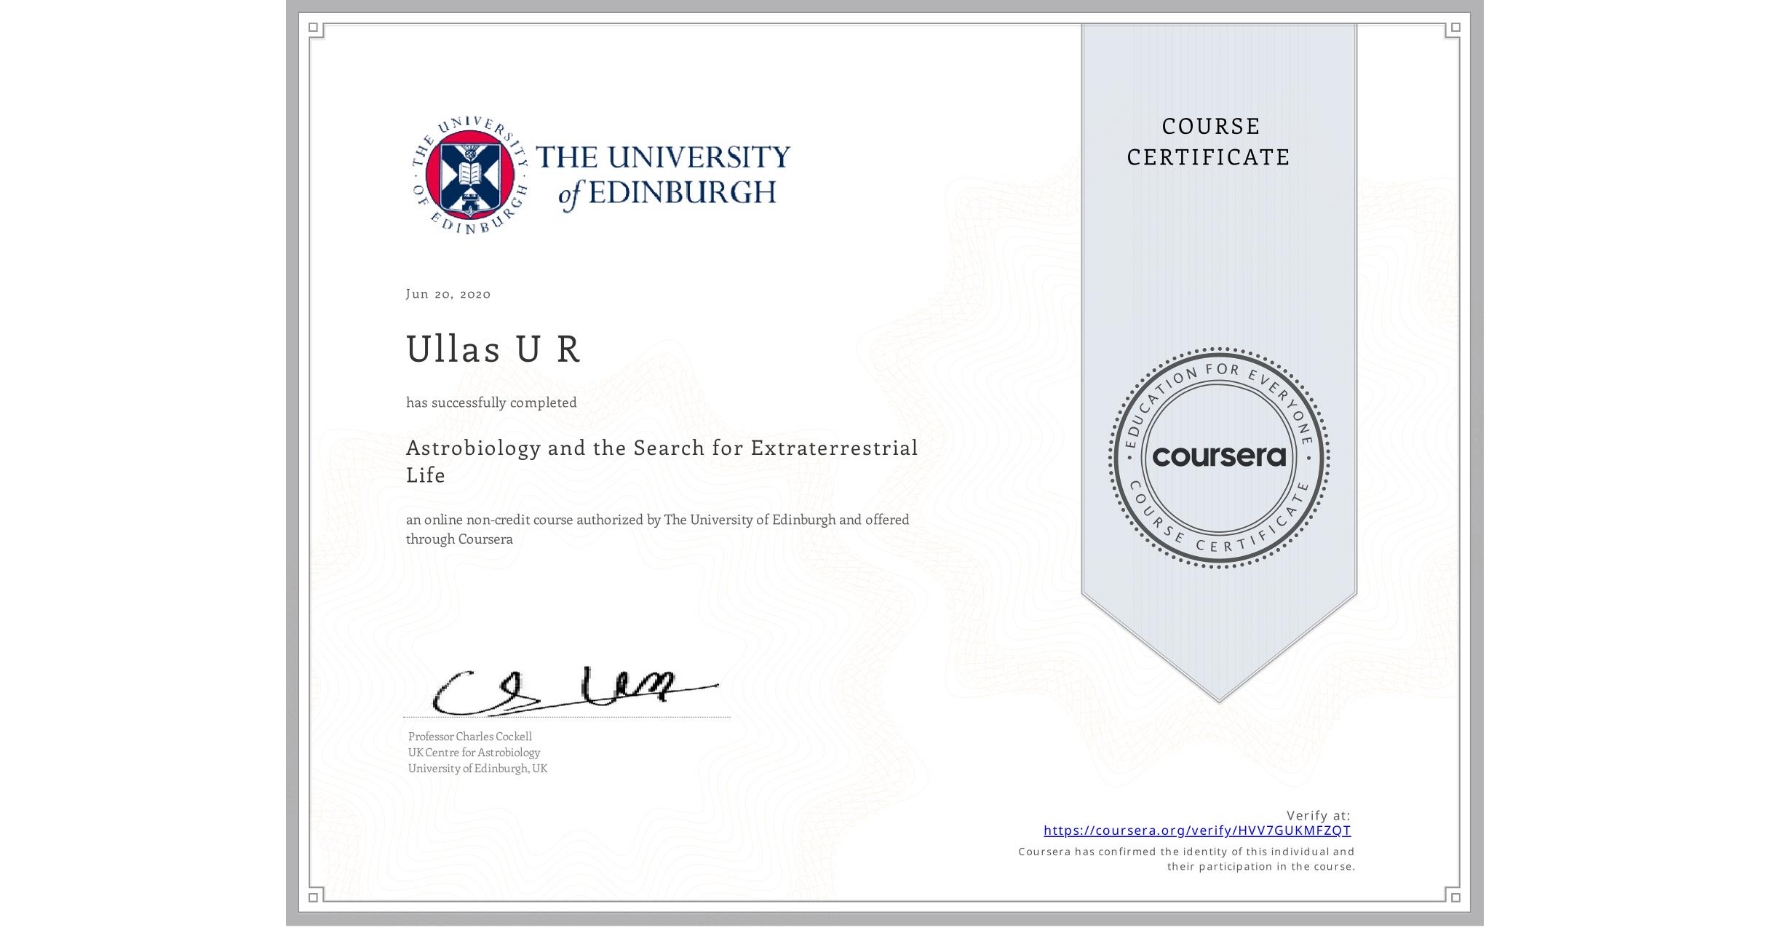Select the recipient name 'Ullas U R'

pos(493,349)
